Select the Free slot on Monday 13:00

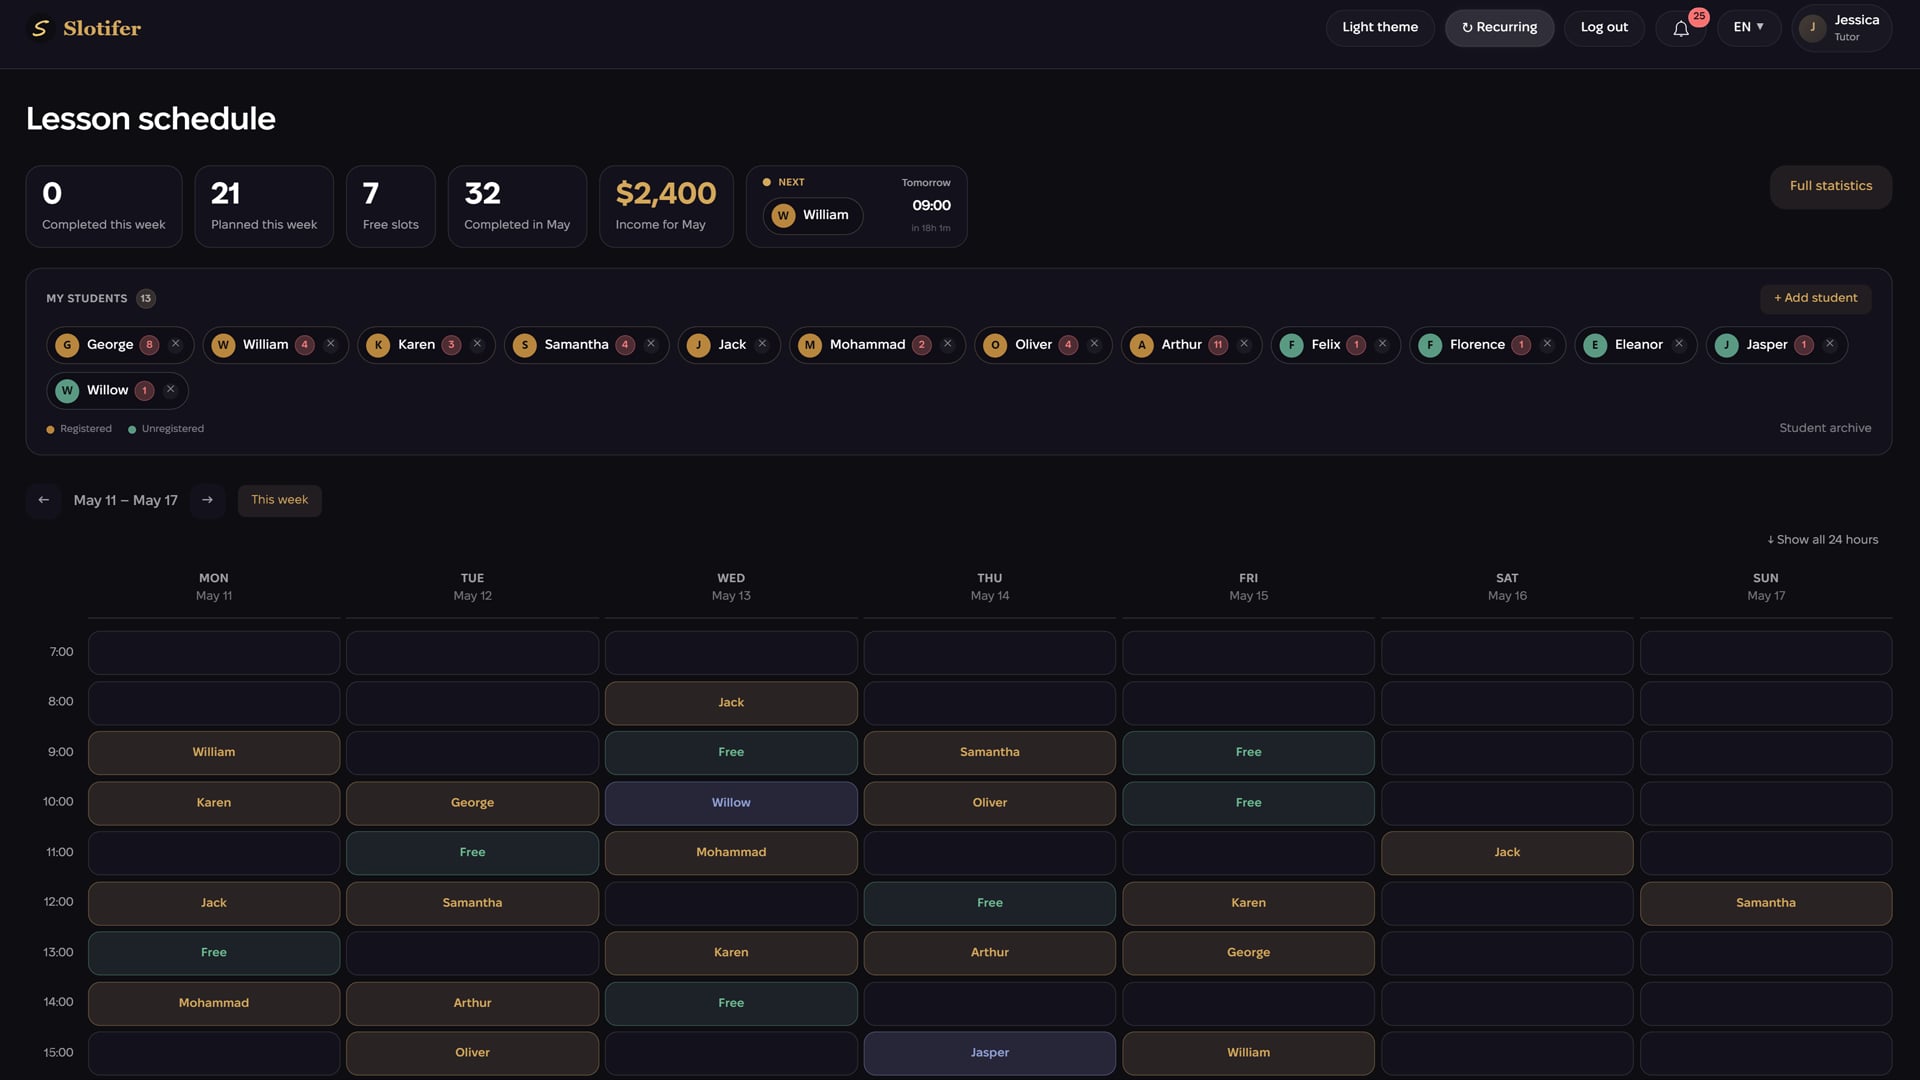coord(214,953)
